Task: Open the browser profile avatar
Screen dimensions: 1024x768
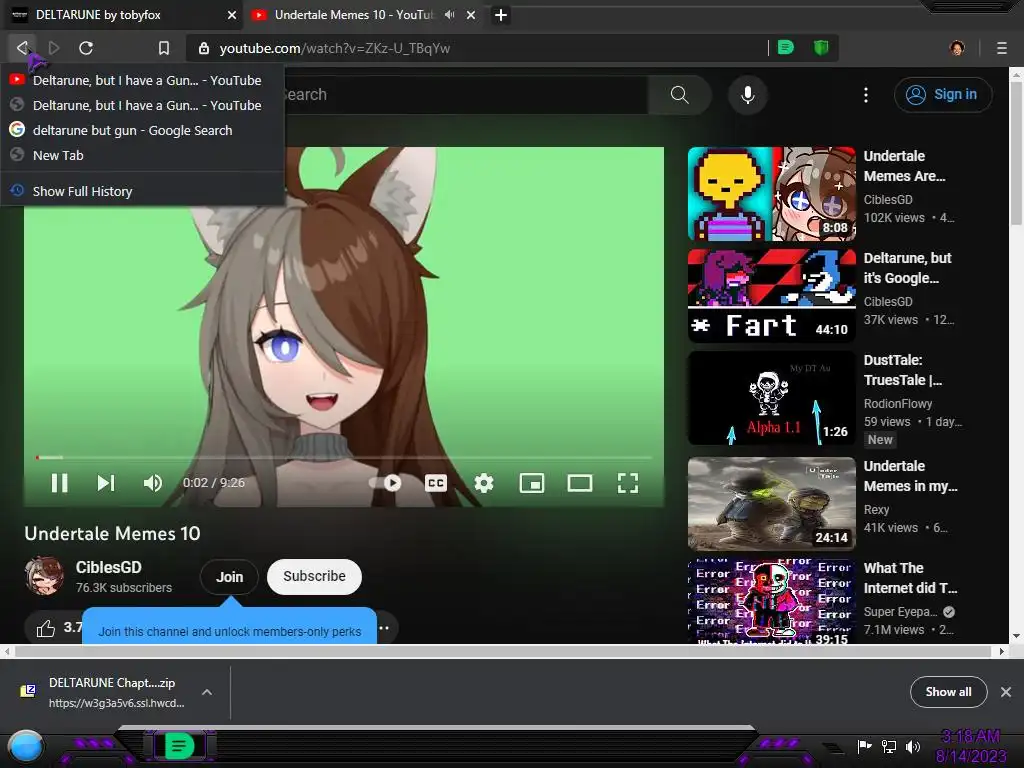Action: (957, 48)
